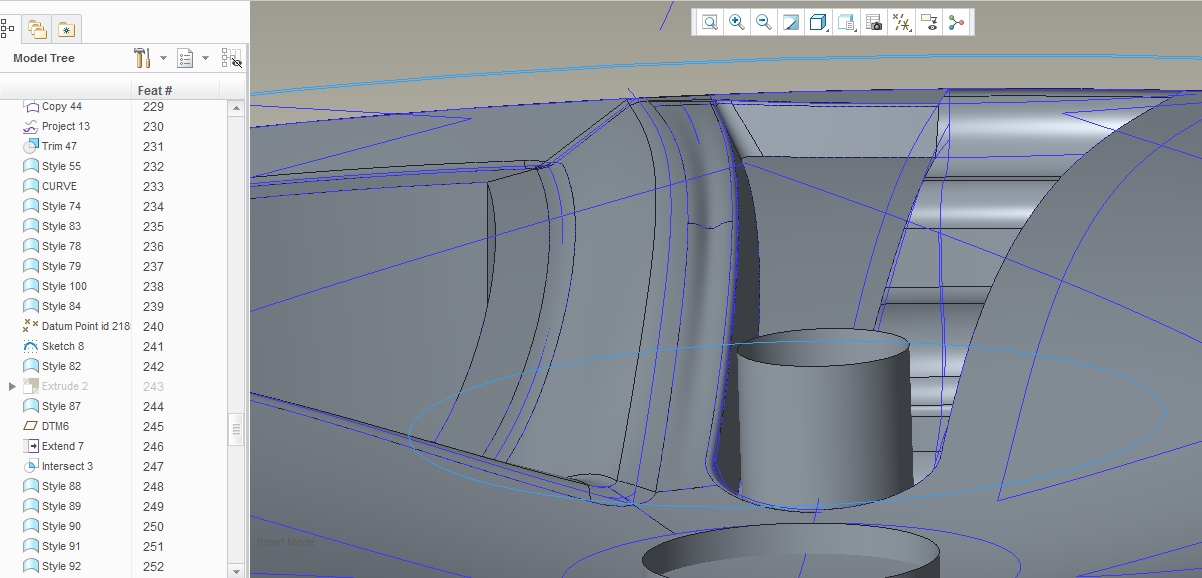This screenshot has height=578, width=1202.
Task: Select the DTM6 datum plane
Action: pyautogui.click(x=55, y=426)
